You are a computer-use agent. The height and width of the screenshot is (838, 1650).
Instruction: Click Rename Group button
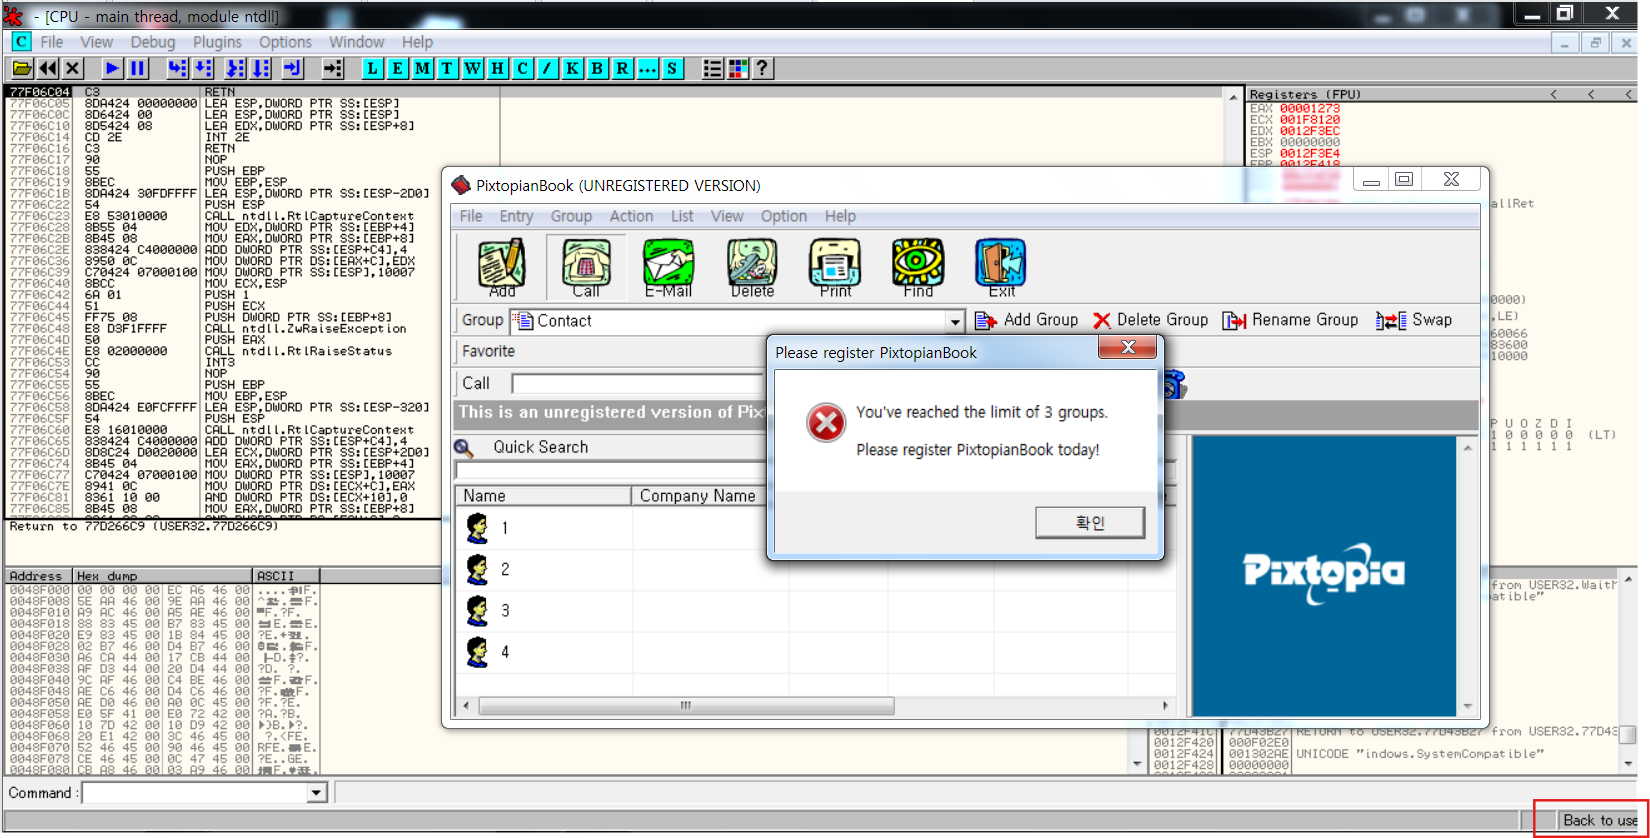(1291, 320)
